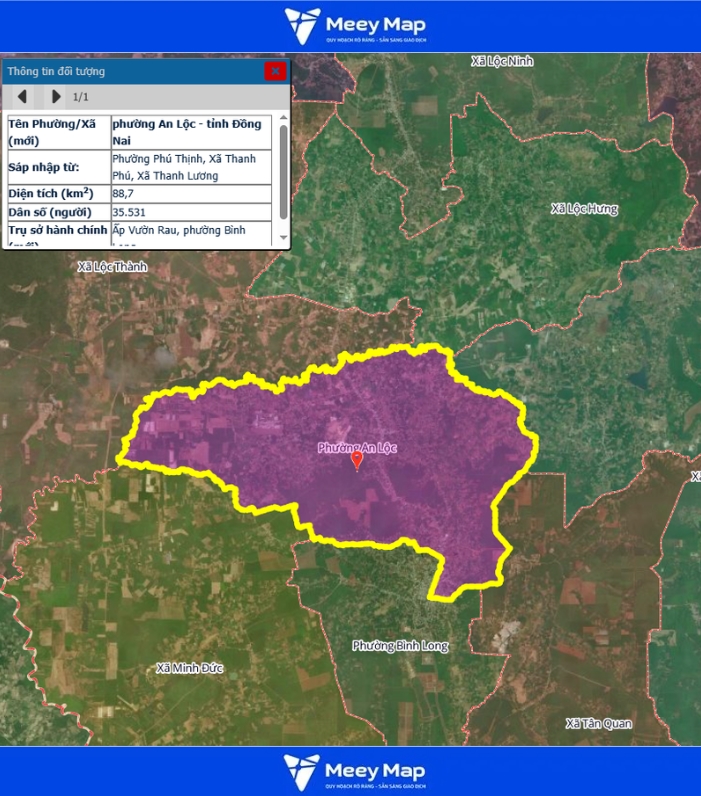Viewport: 701px width, 796px height.
Task: Click the Xã Lộc Ninh map label
Action: (x=502, y=61)
